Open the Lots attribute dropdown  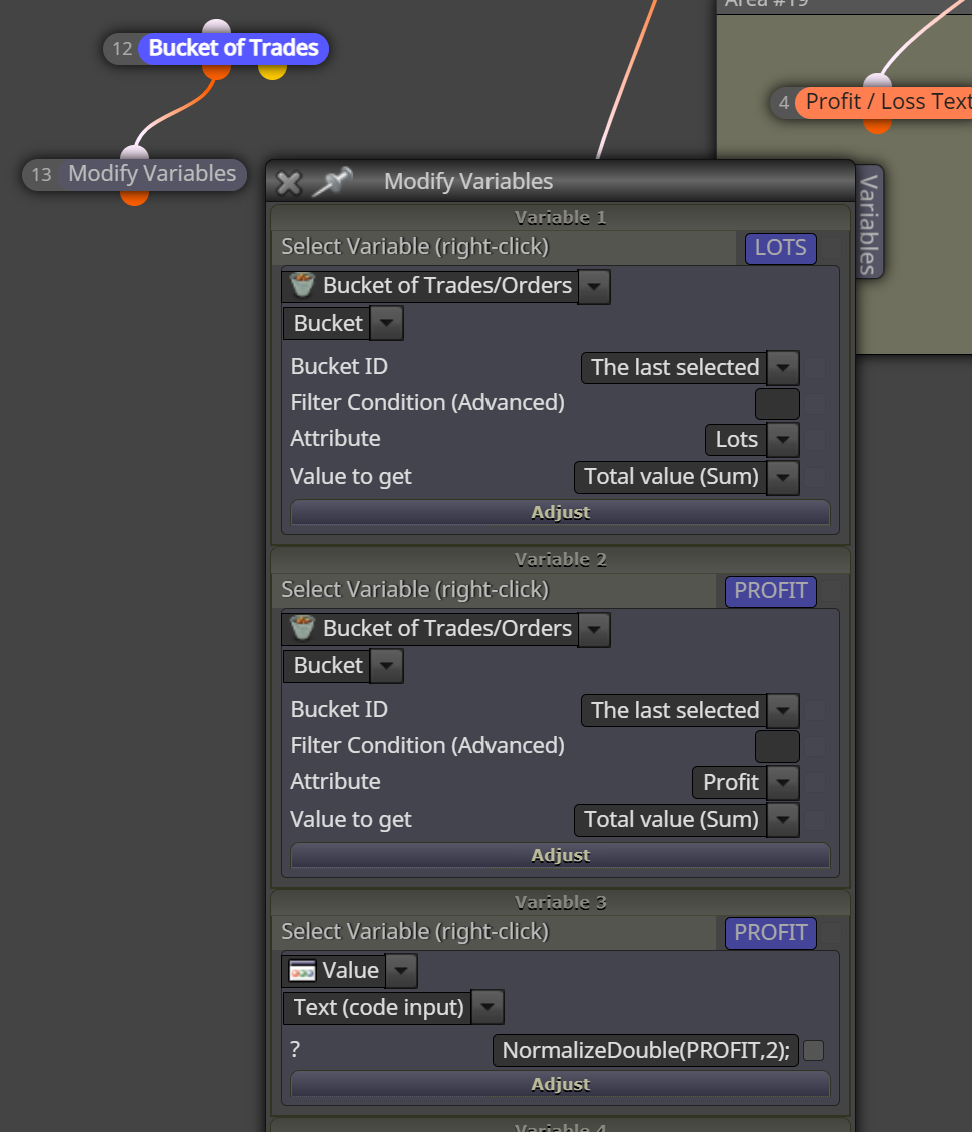click(x=783, y=440)
